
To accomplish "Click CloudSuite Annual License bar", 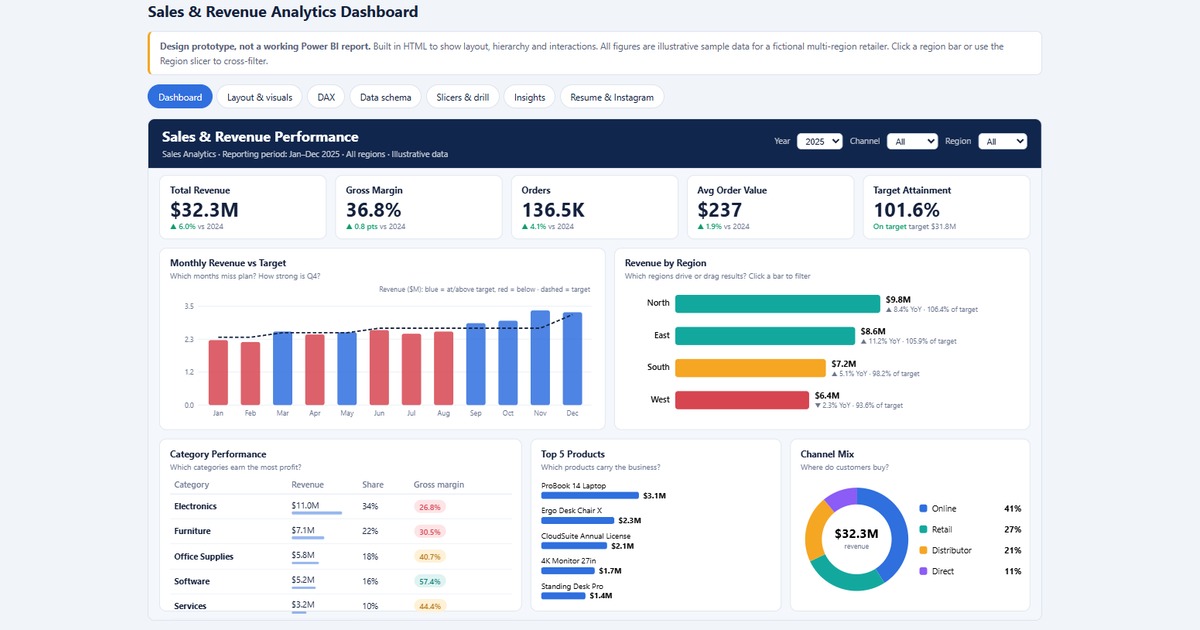I will 574,546.
